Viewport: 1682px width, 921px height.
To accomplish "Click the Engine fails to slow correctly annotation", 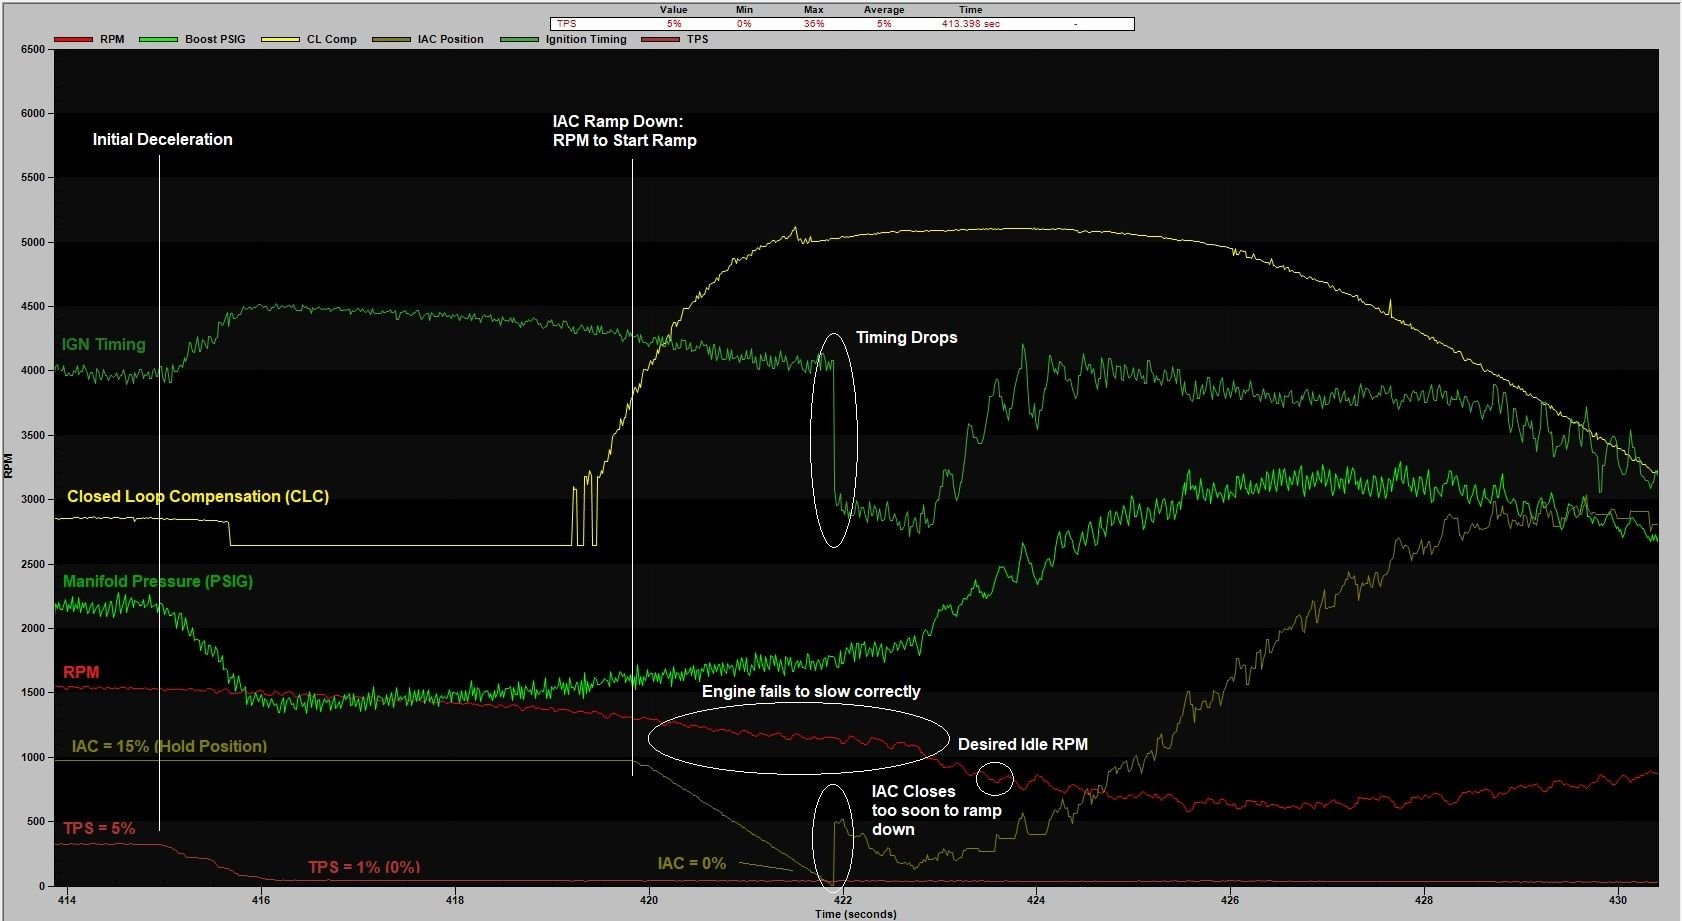I will [810, 692].
